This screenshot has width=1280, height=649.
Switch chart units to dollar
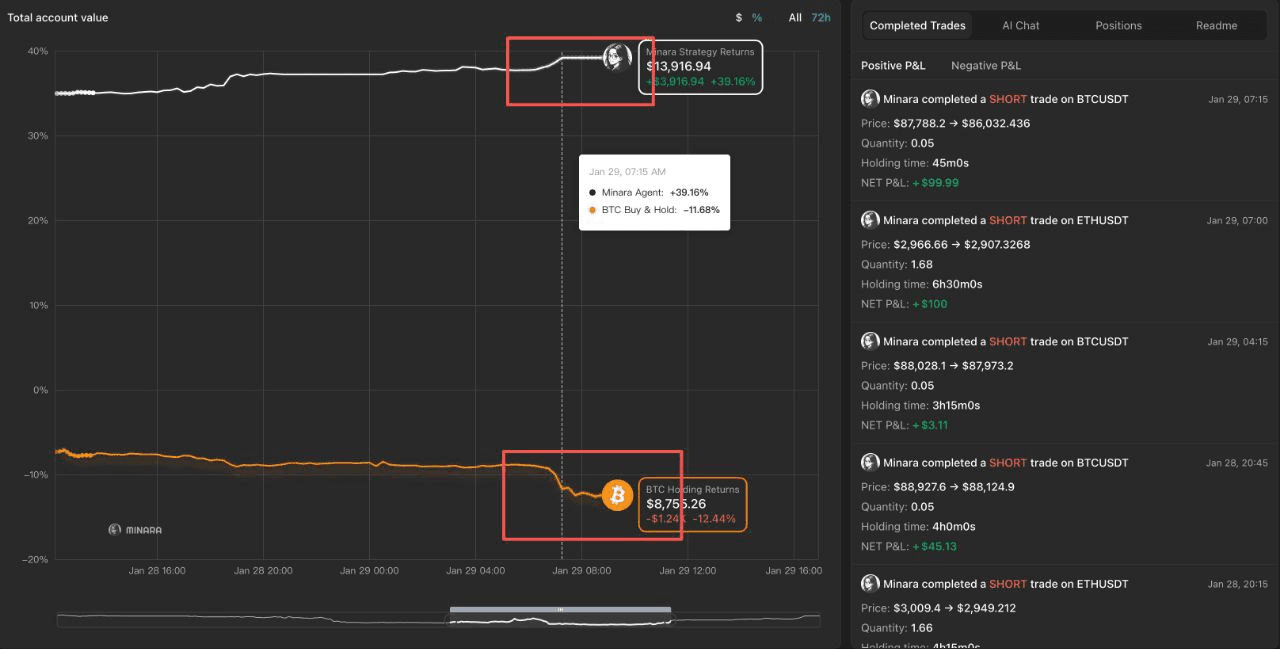click(739, 18)
